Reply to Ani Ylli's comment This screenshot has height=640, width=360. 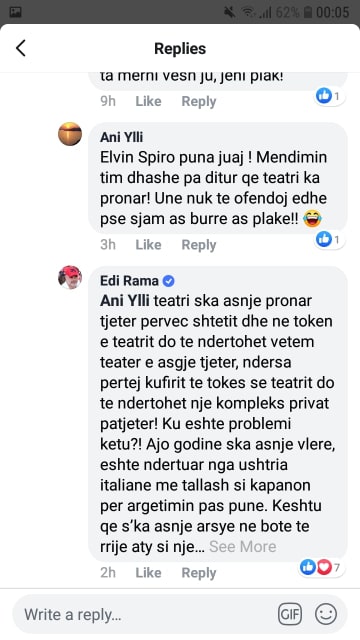tap(199, 244)
